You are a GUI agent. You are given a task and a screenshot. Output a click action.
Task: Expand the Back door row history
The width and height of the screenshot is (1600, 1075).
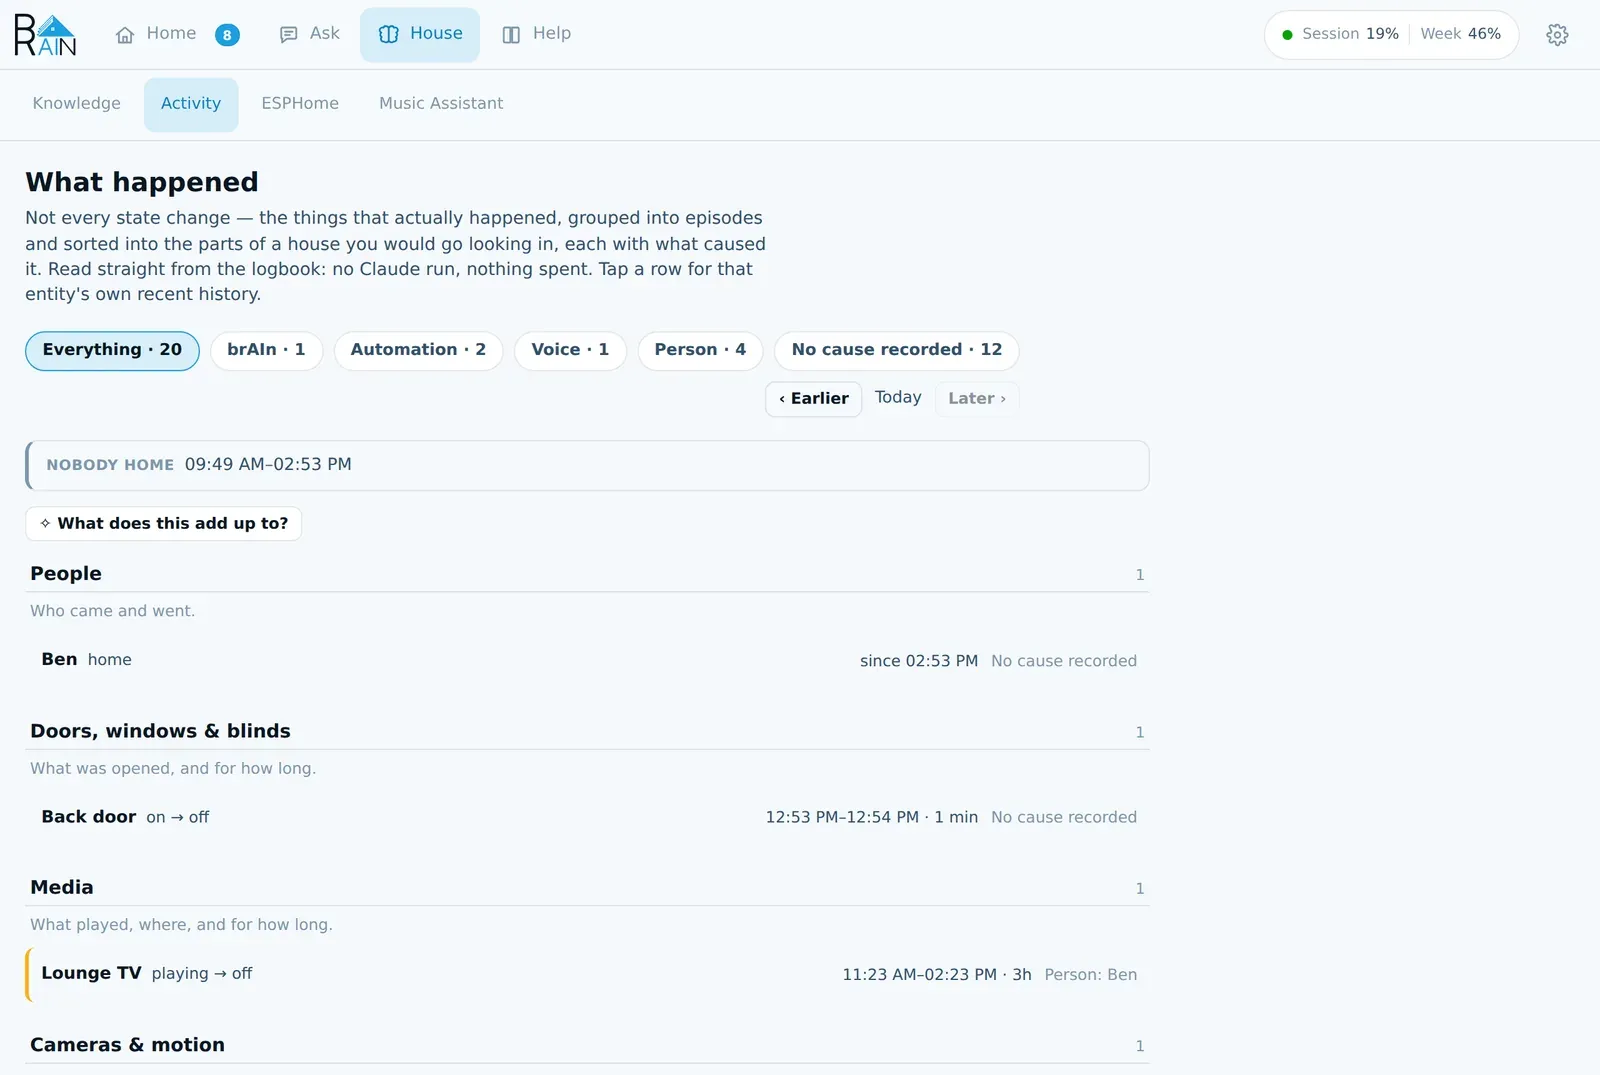tap(587, 817)
